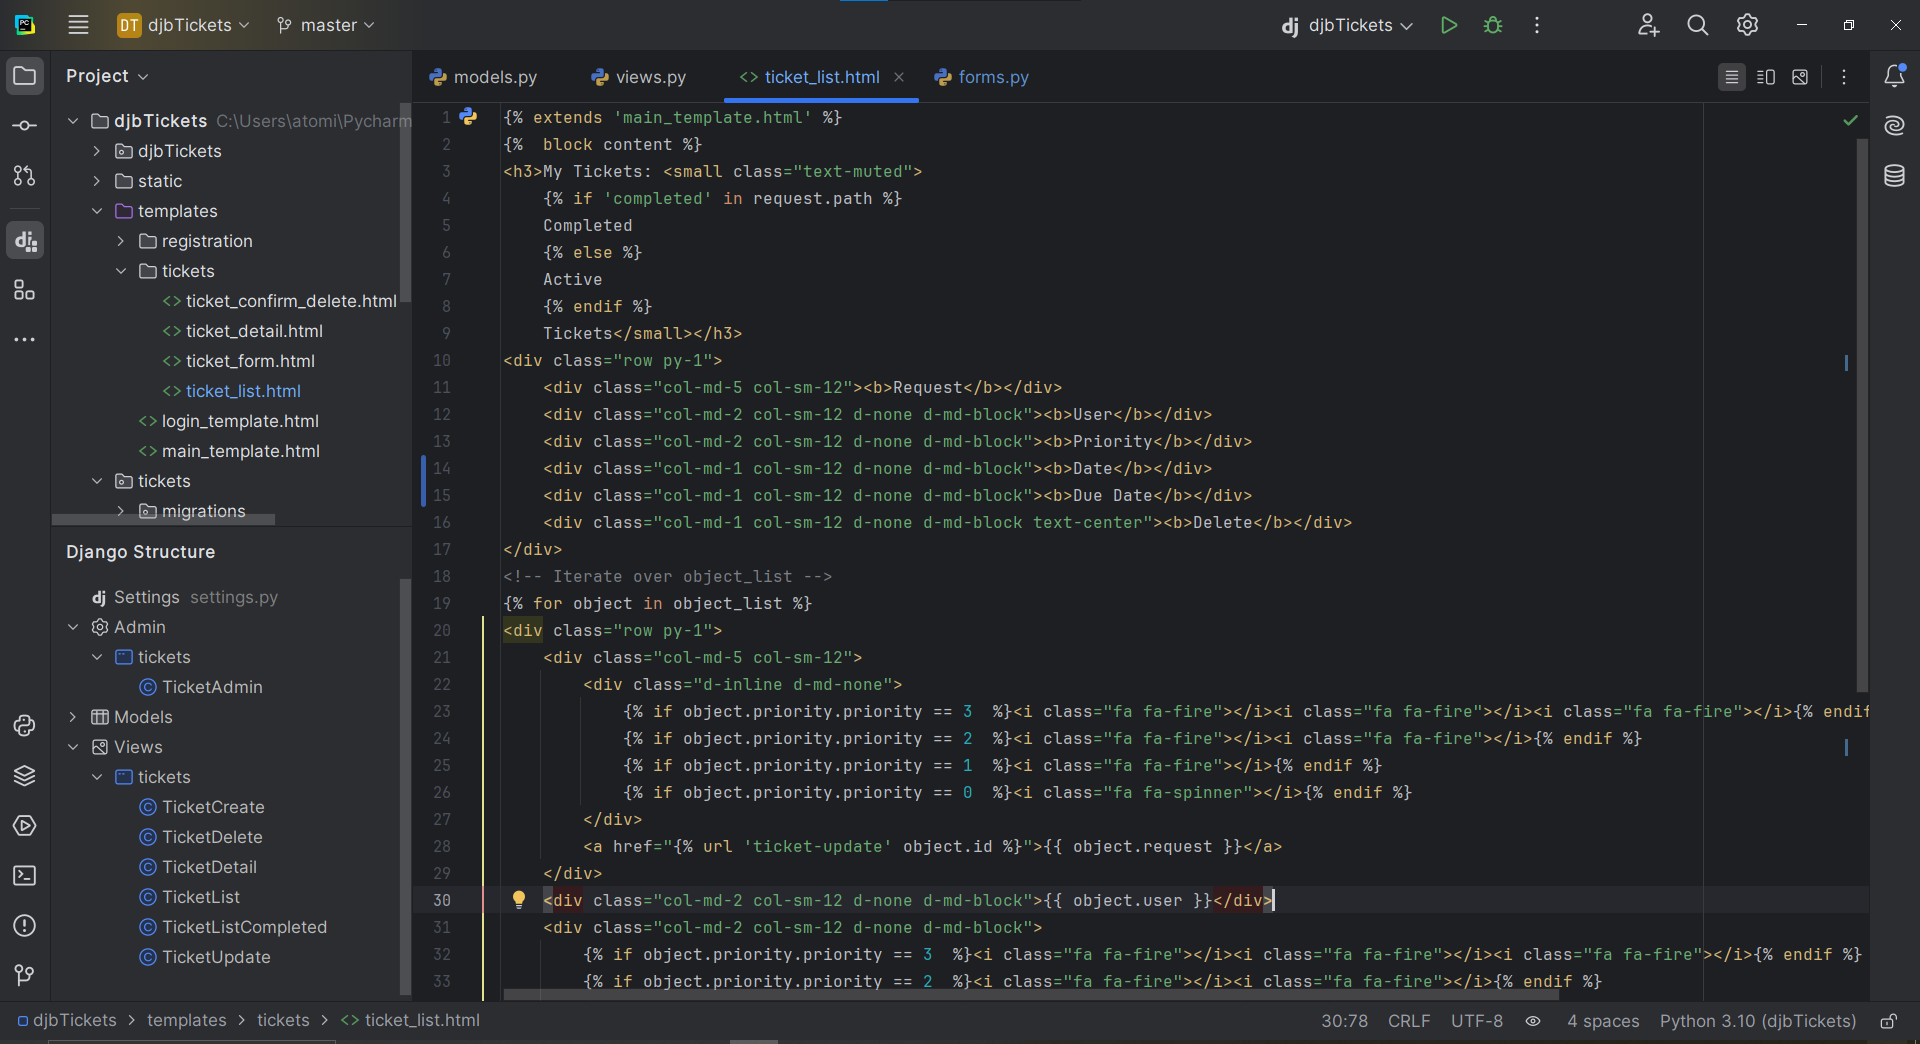
Task: Switch to forms.py tab
Action: click(x=982, y=77)
